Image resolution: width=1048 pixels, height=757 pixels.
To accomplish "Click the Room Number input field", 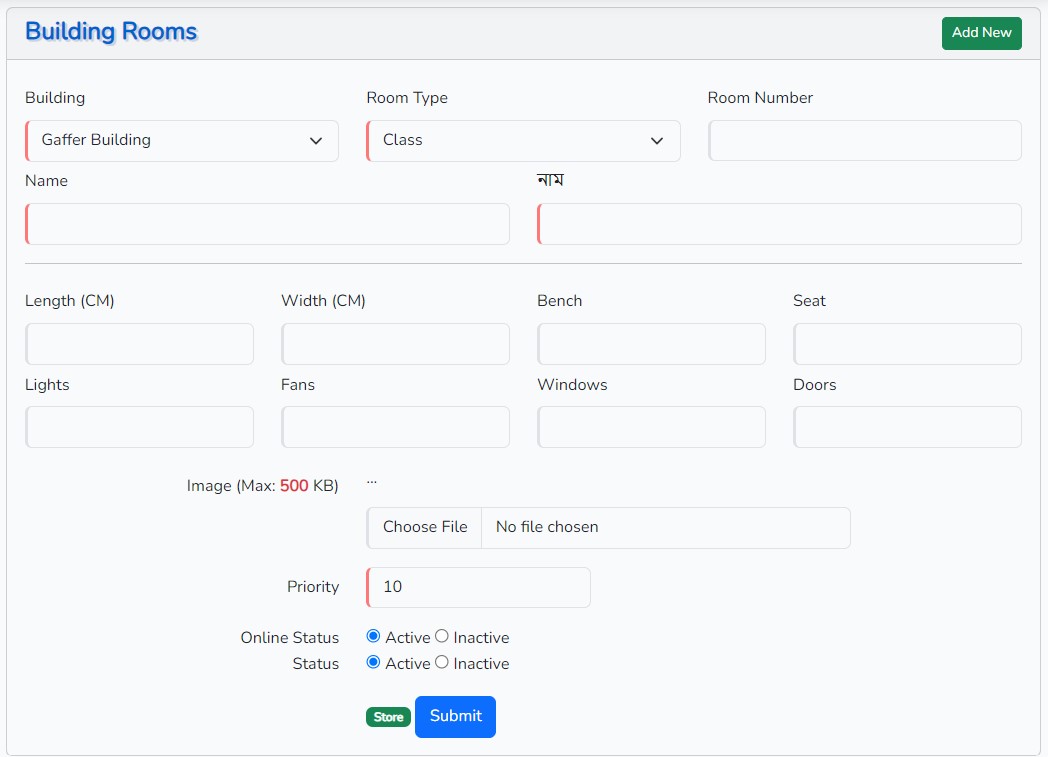I will coord(865,141).
